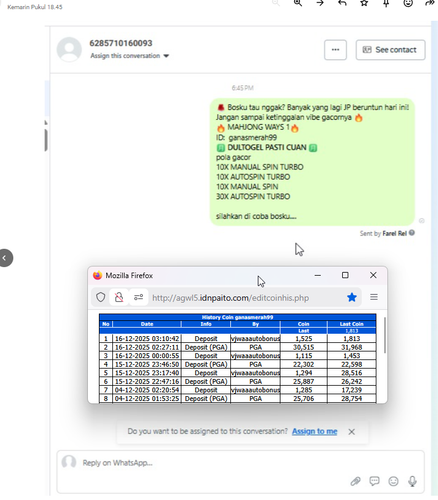
Task: Click DULTOGEL PASTI CUAN text in message
Action: tap(267, 147)
